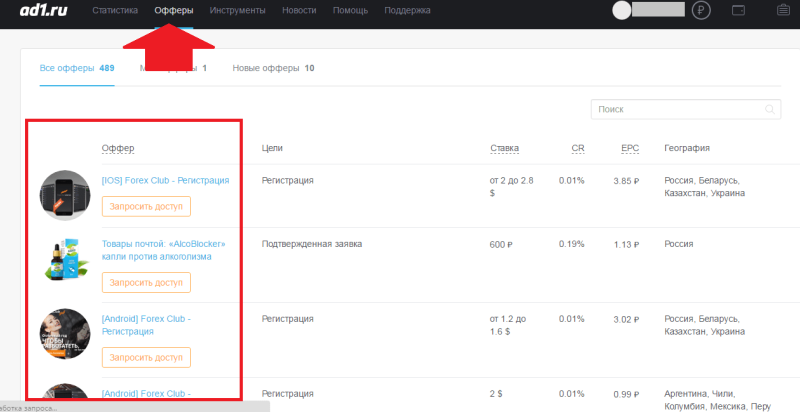Open the ad1.ru logo home link
This screenshot has height=412, width=800.
coord(44,10)
